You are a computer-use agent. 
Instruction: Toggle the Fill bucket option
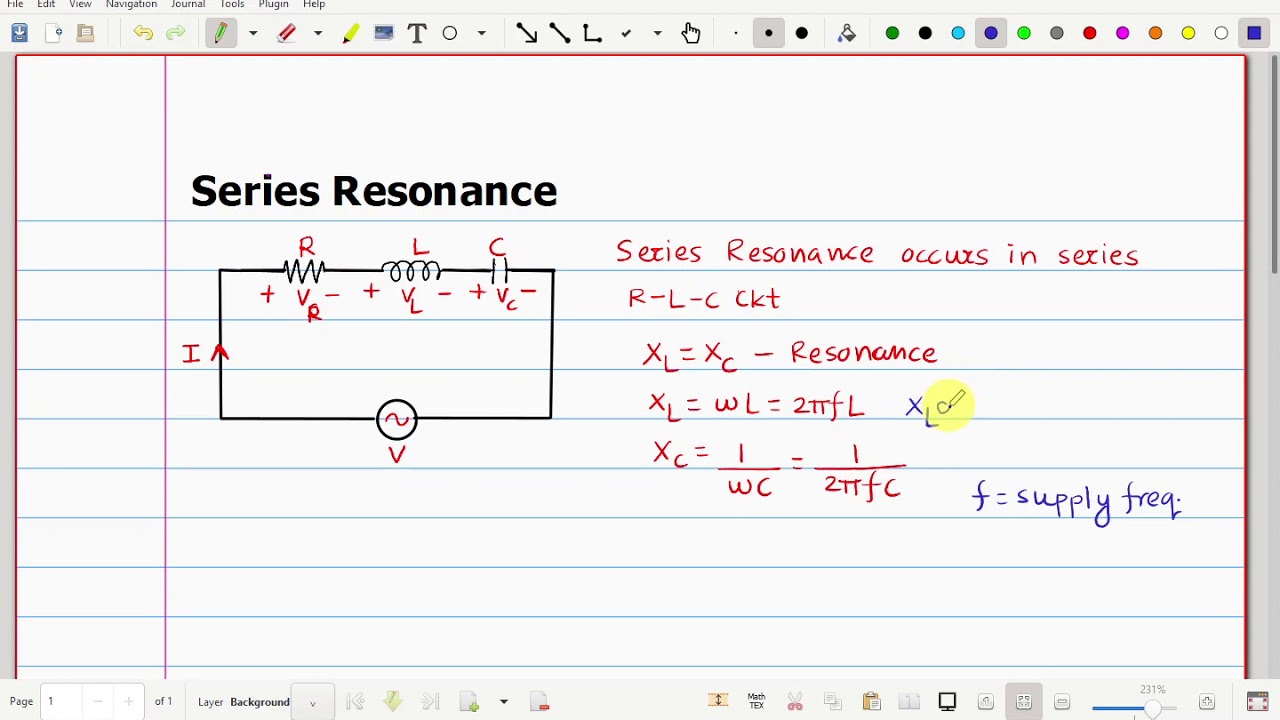coord(847,33)
